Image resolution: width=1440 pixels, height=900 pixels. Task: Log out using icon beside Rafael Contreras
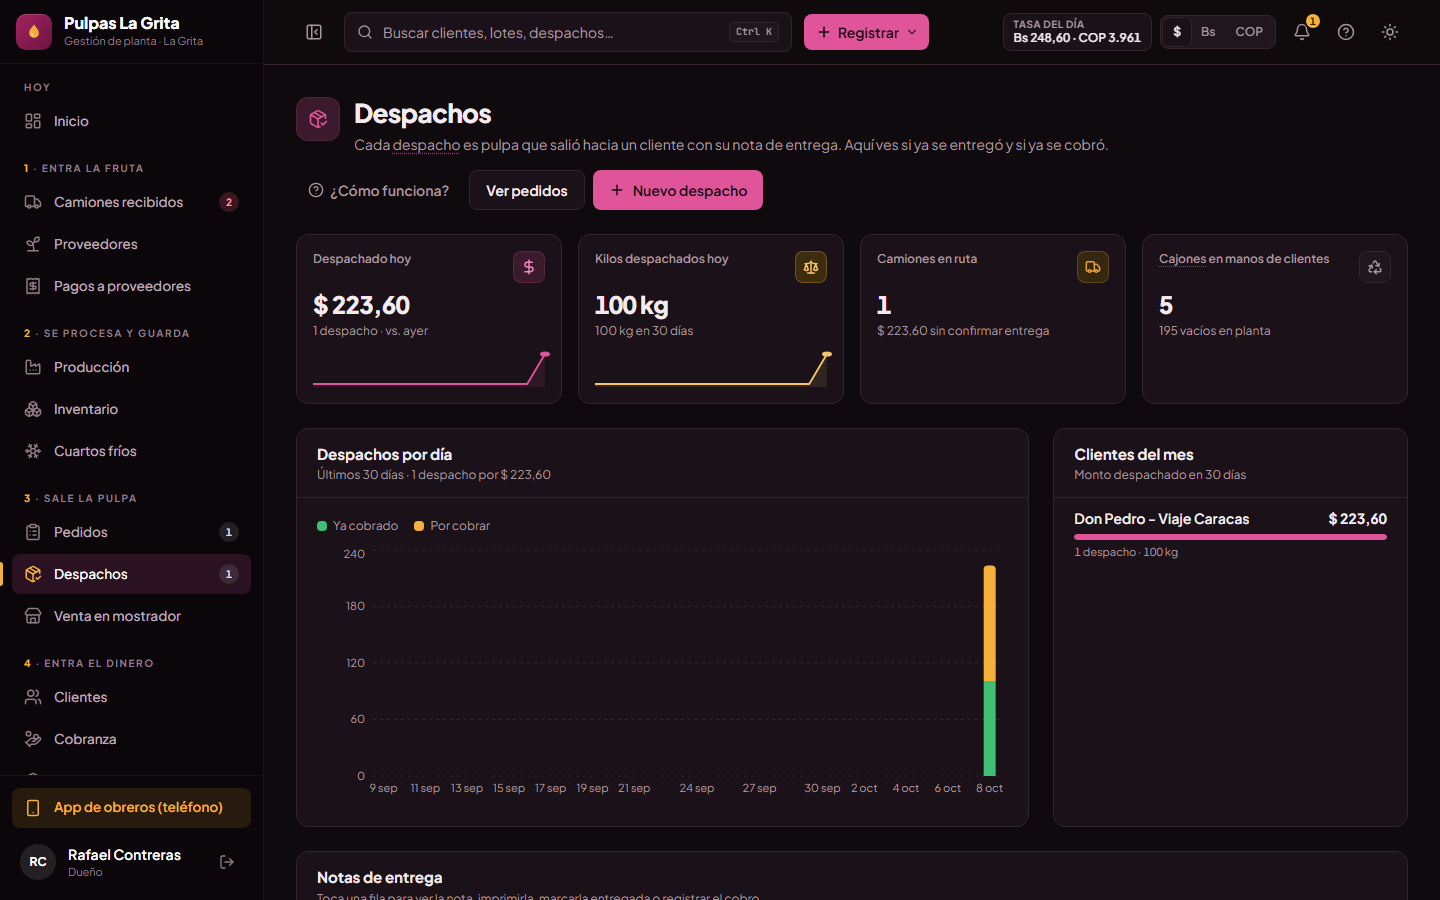(227, 862)
